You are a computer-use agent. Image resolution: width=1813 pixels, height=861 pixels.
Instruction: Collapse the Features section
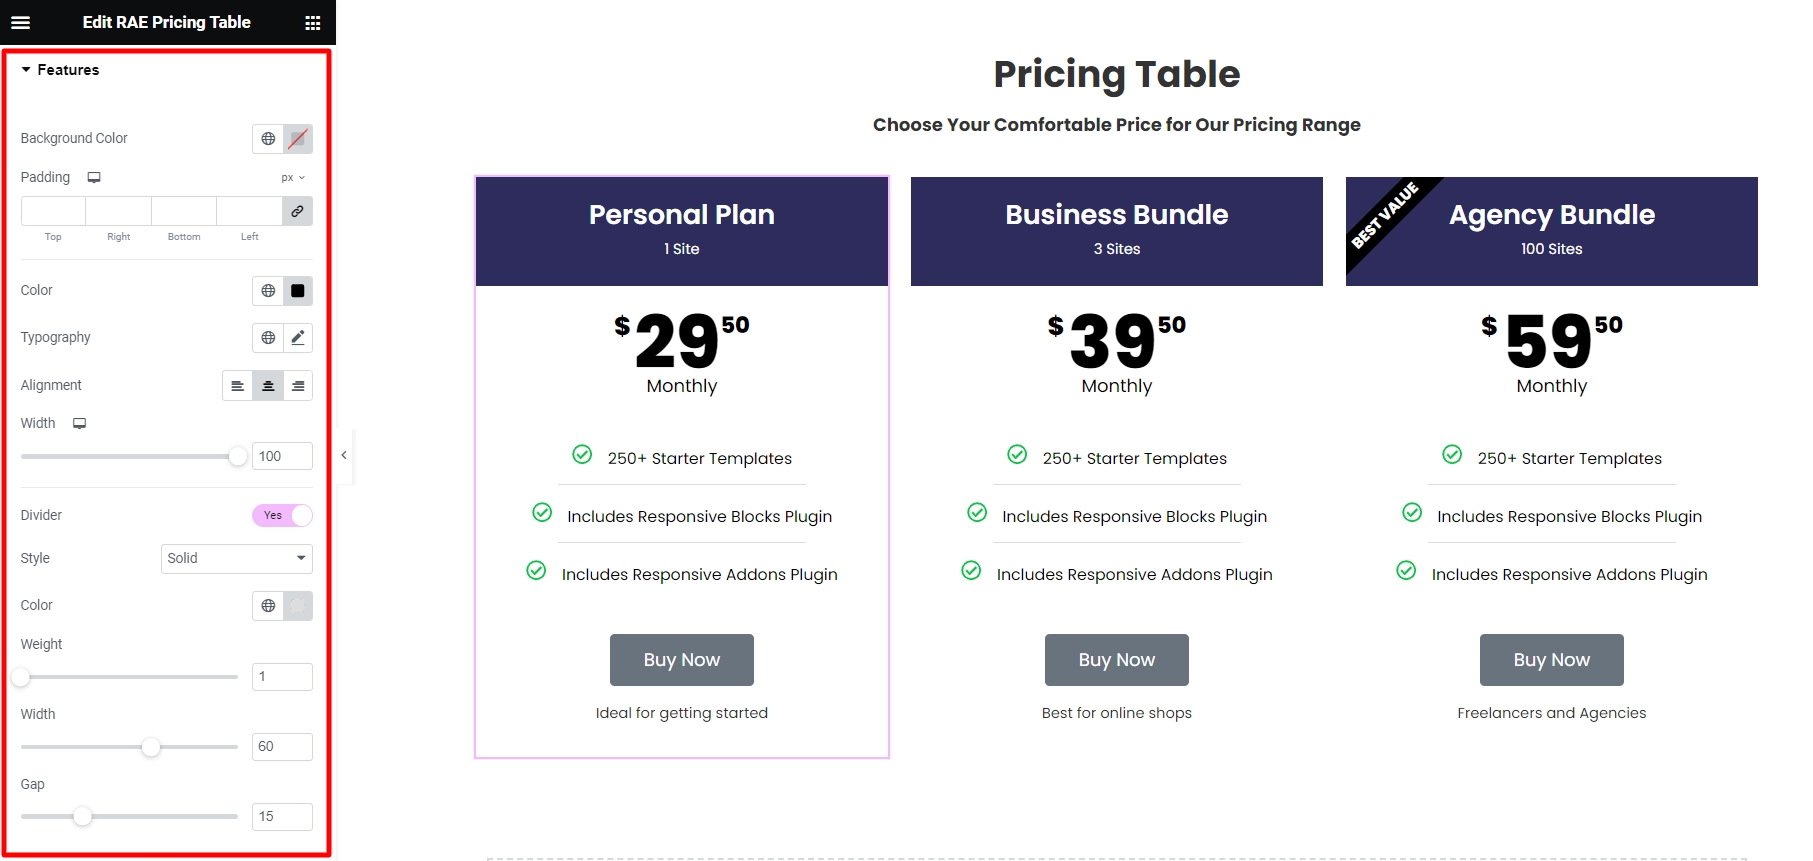60,70
